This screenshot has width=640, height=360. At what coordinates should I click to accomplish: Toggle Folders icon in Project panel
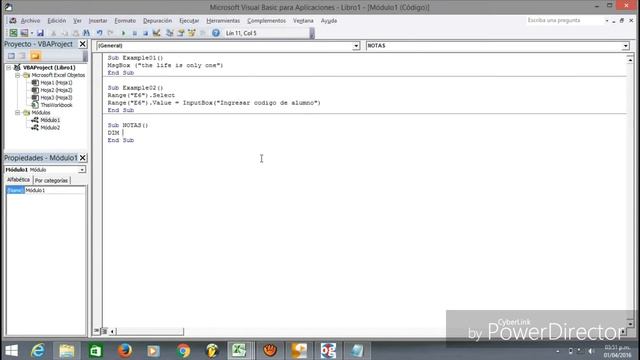(36, 56)
